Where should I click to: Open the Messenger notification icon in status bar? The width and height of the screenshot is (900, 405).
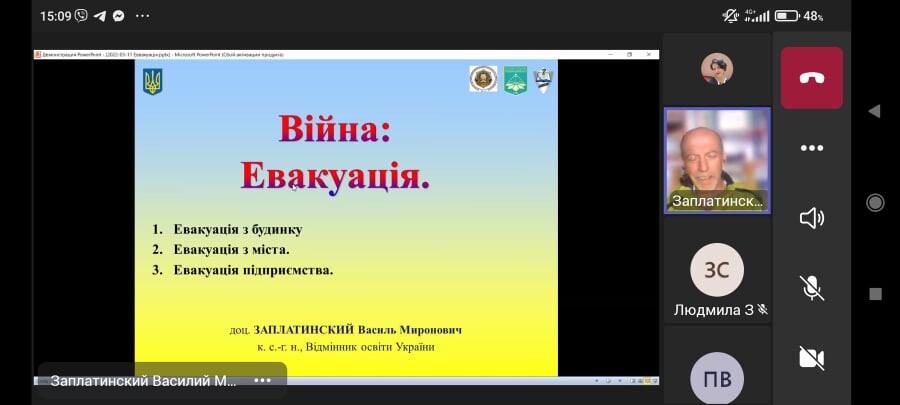tap(118, 16)
